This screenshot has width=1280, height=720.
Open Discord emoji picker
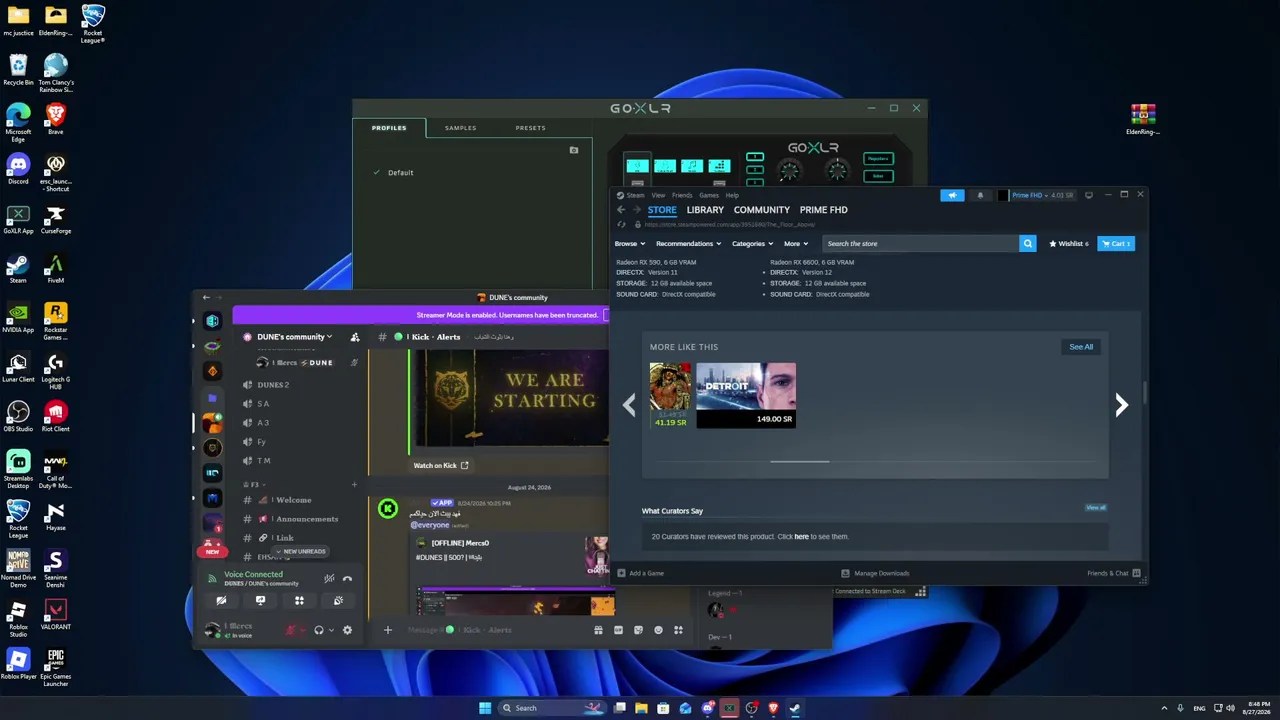pos(658,630)
